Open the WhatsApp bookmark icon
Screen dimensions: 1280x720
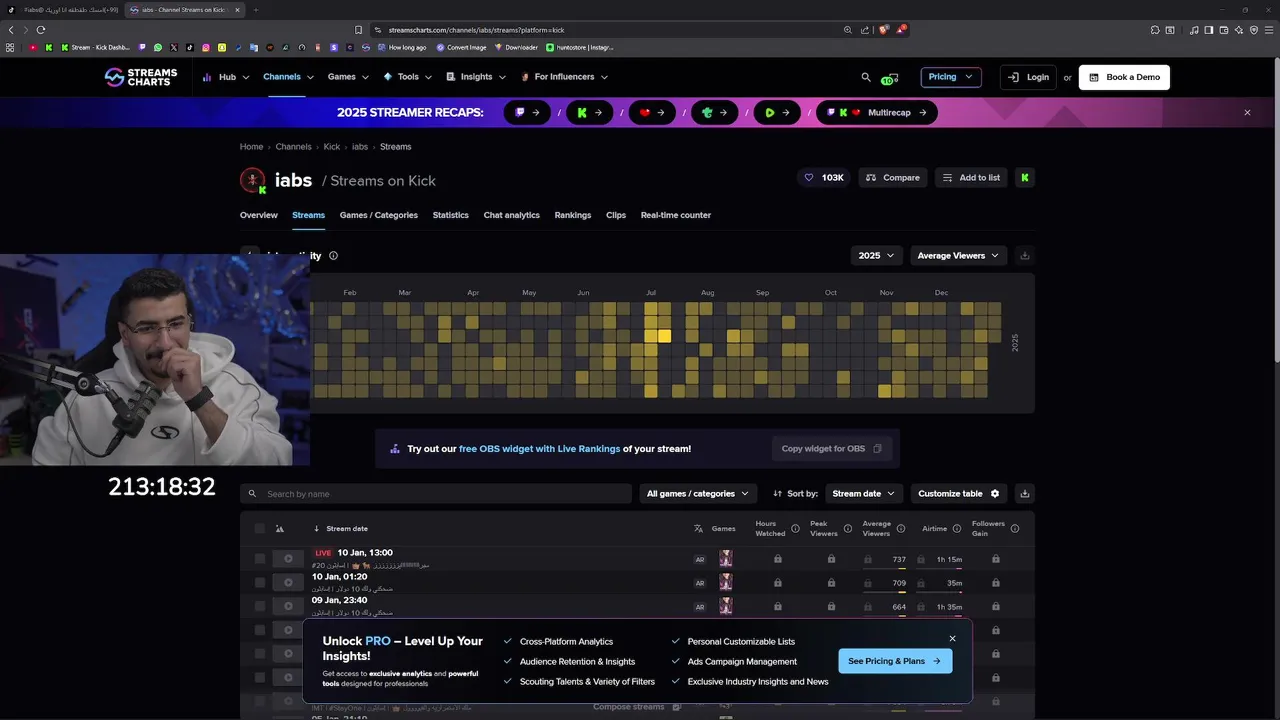pyautogui.click(x=157, y=47)
